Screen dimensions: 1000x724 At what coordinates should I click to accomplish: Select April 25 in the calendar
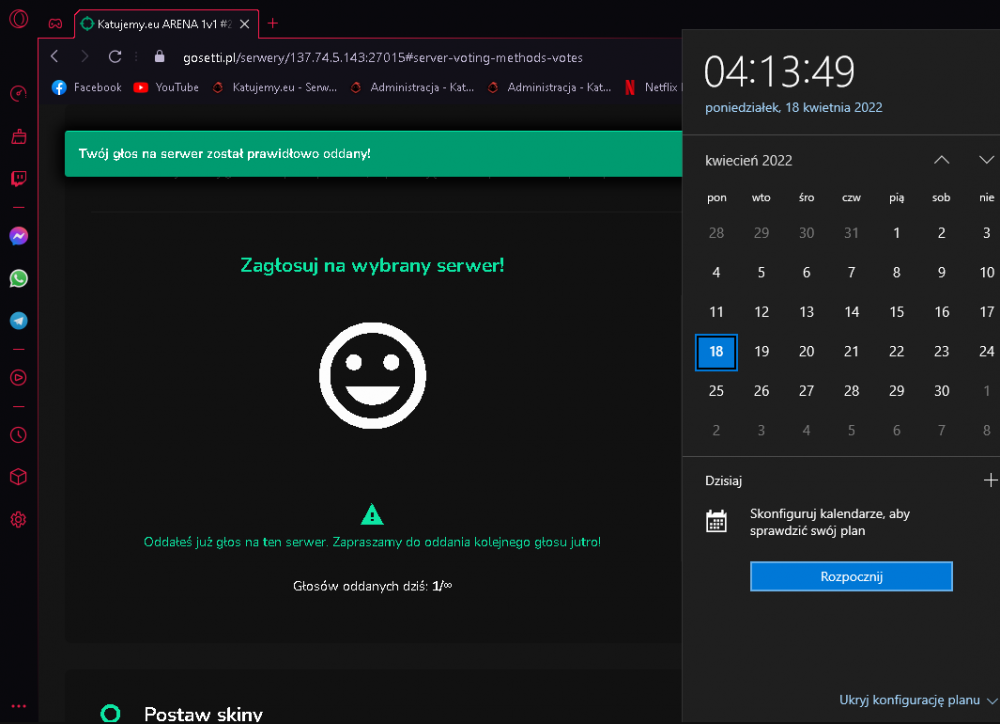tap(716, 391)
